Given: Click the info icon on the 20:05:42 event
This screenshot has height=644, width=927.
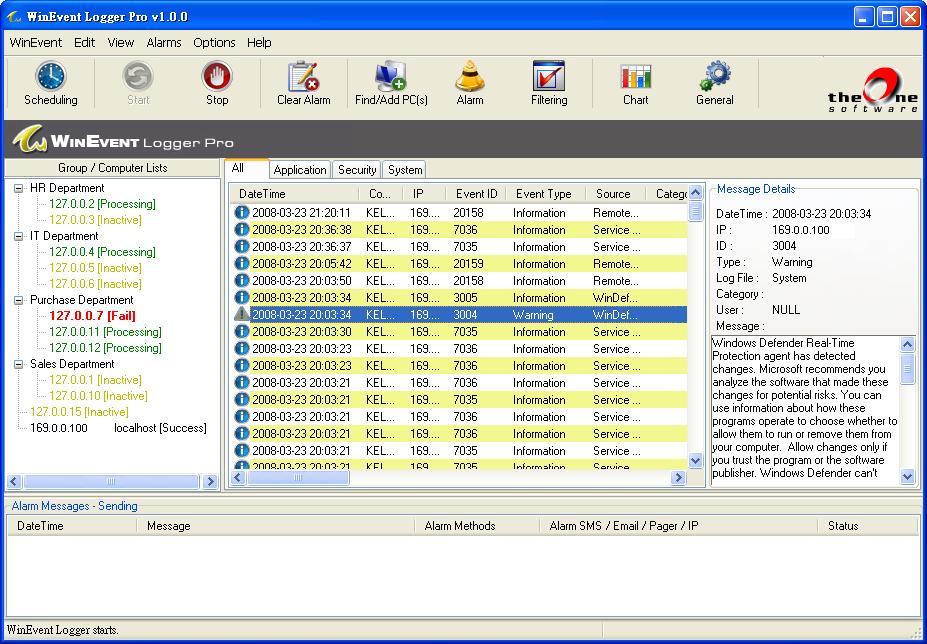Looking at the screenshot, I should click(x=242, y=263).
